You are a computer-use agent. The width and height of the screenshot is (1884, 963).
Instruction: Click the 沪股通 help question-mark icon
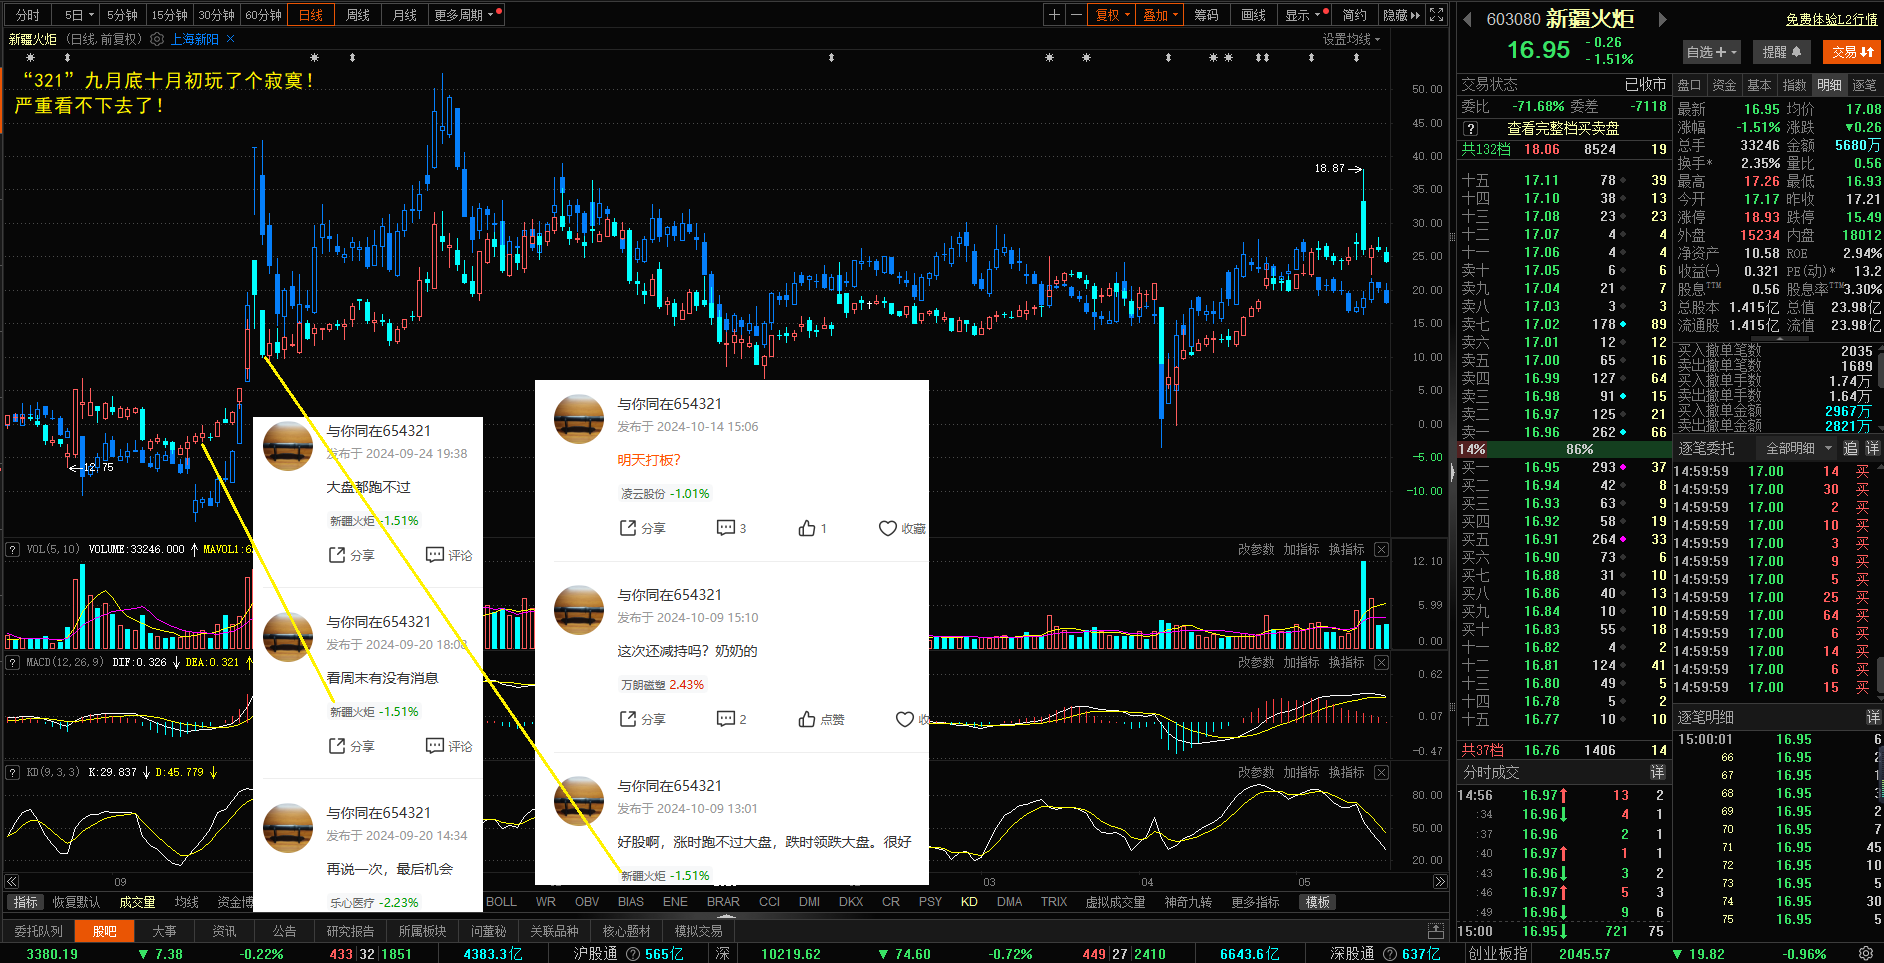[632, 954]
